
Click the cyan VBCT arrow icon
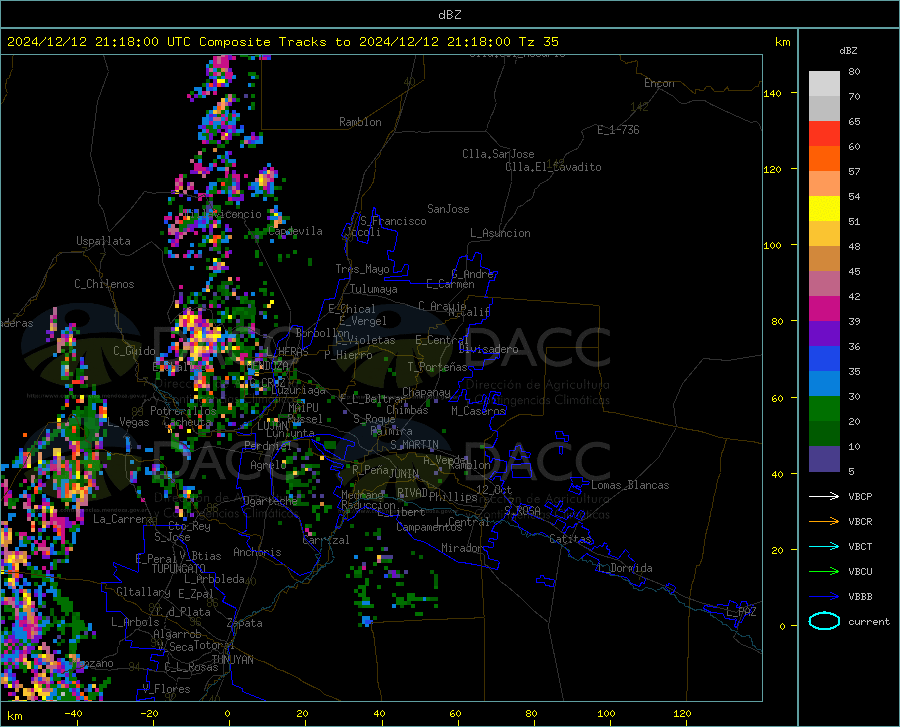[824, 546]
